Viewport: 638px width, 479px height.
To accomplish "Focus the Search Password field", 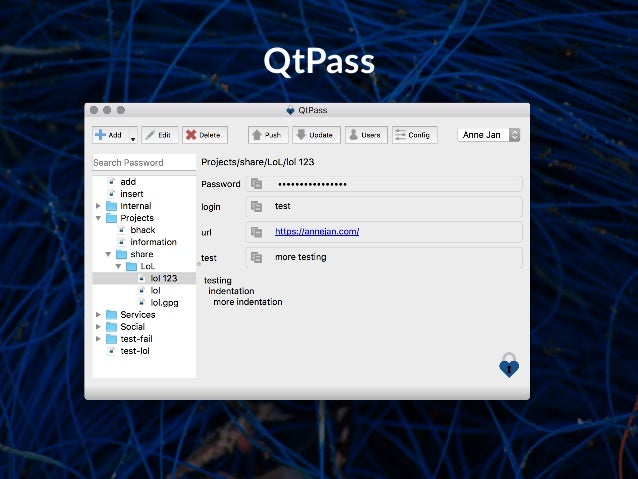I will tap(144, 162).
